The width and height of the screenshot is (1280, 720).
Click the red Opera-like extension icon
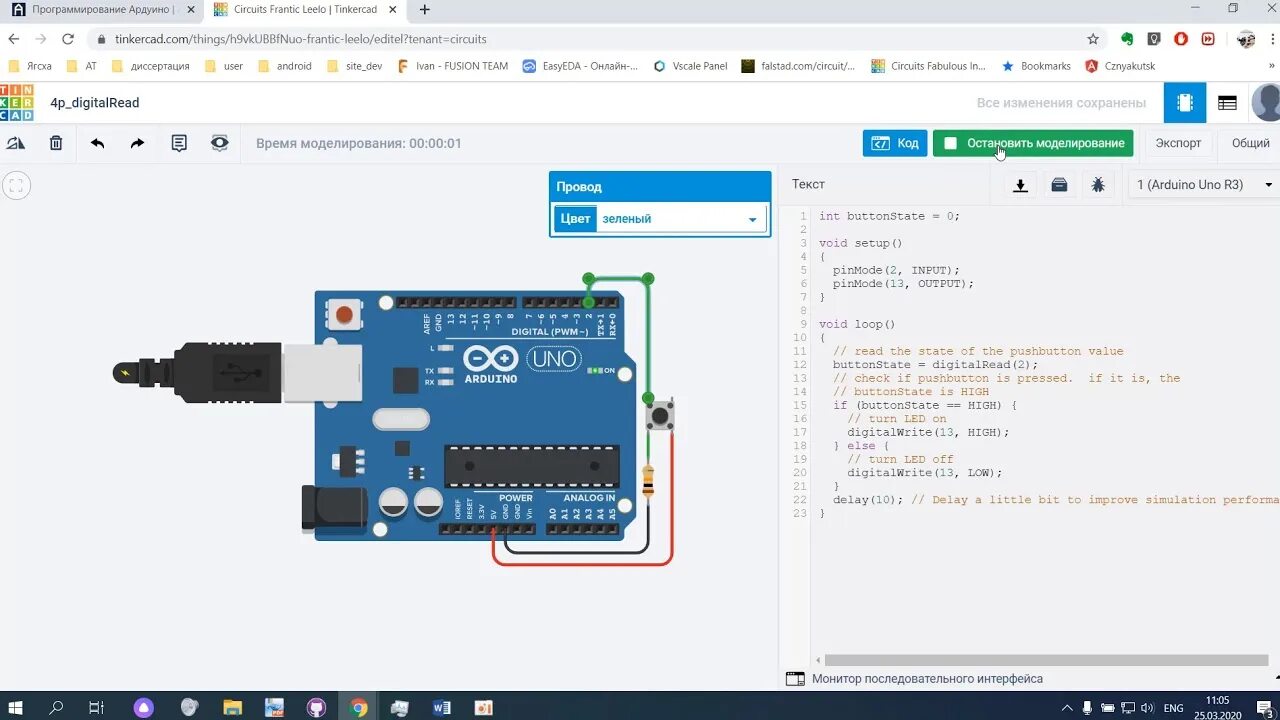tap(1181, 39)
